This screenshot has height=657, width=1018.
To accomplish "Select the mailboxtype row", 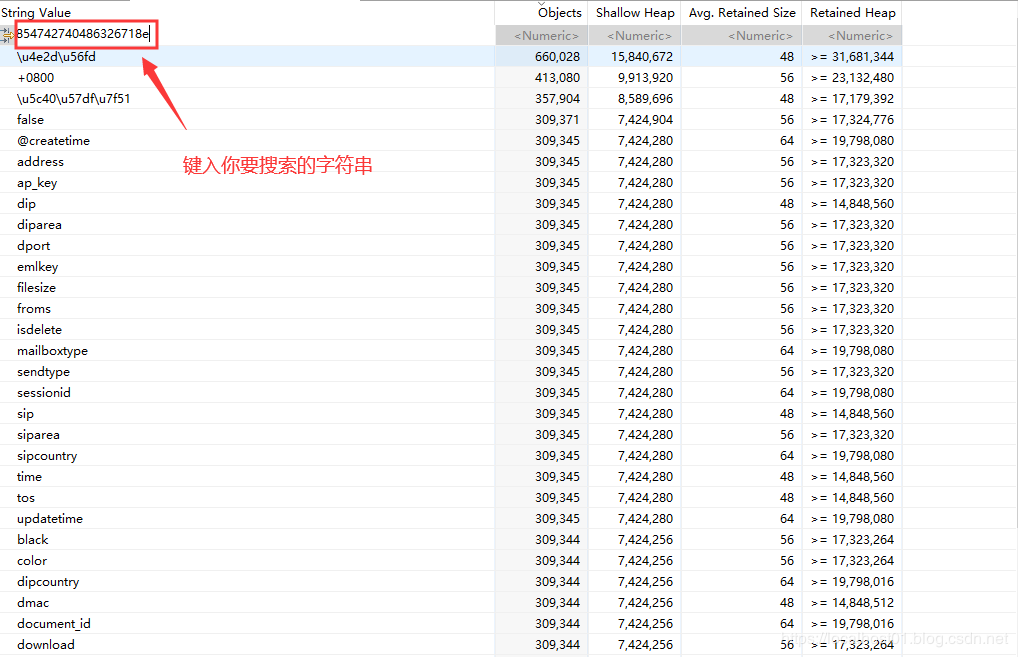I will point(52,351).
